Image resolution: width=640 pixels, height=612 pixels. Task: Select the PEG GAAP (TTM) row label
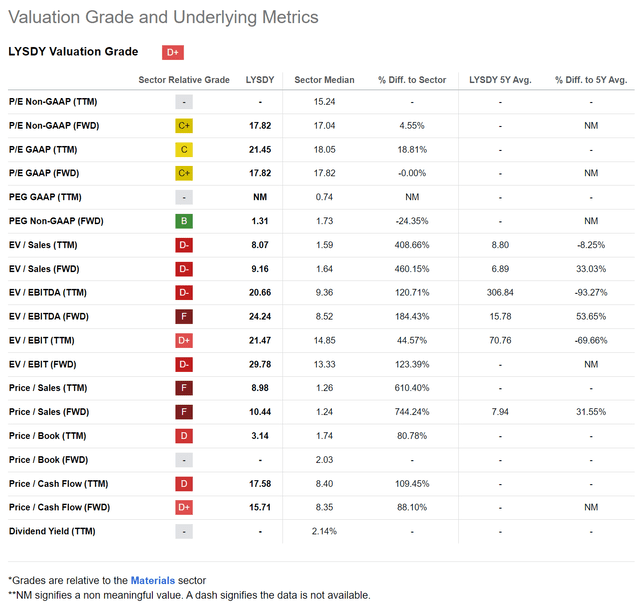45,197
